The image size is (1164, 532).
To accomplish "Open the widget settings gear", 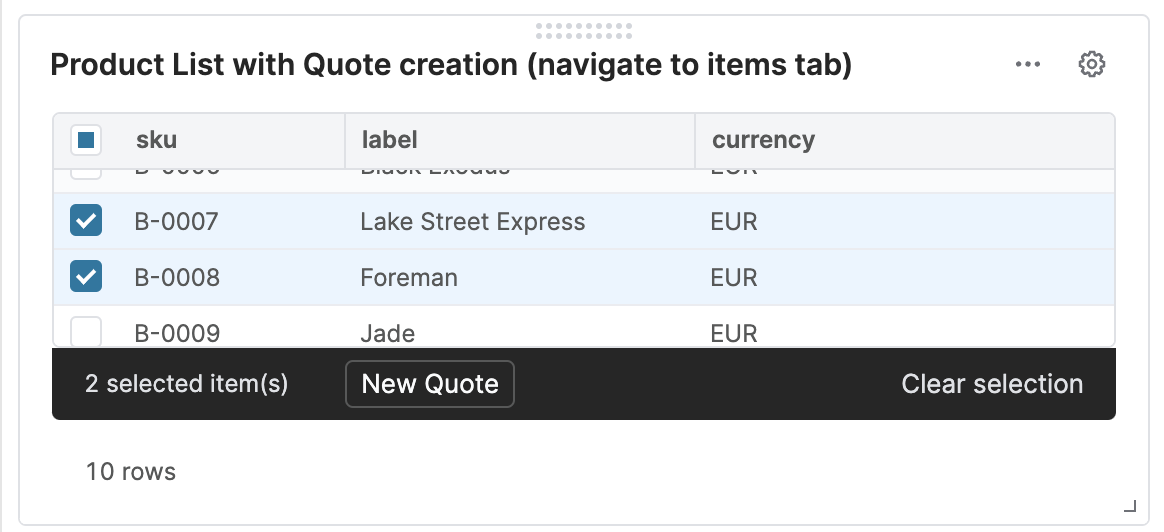I will click(x=1091, y=65).
